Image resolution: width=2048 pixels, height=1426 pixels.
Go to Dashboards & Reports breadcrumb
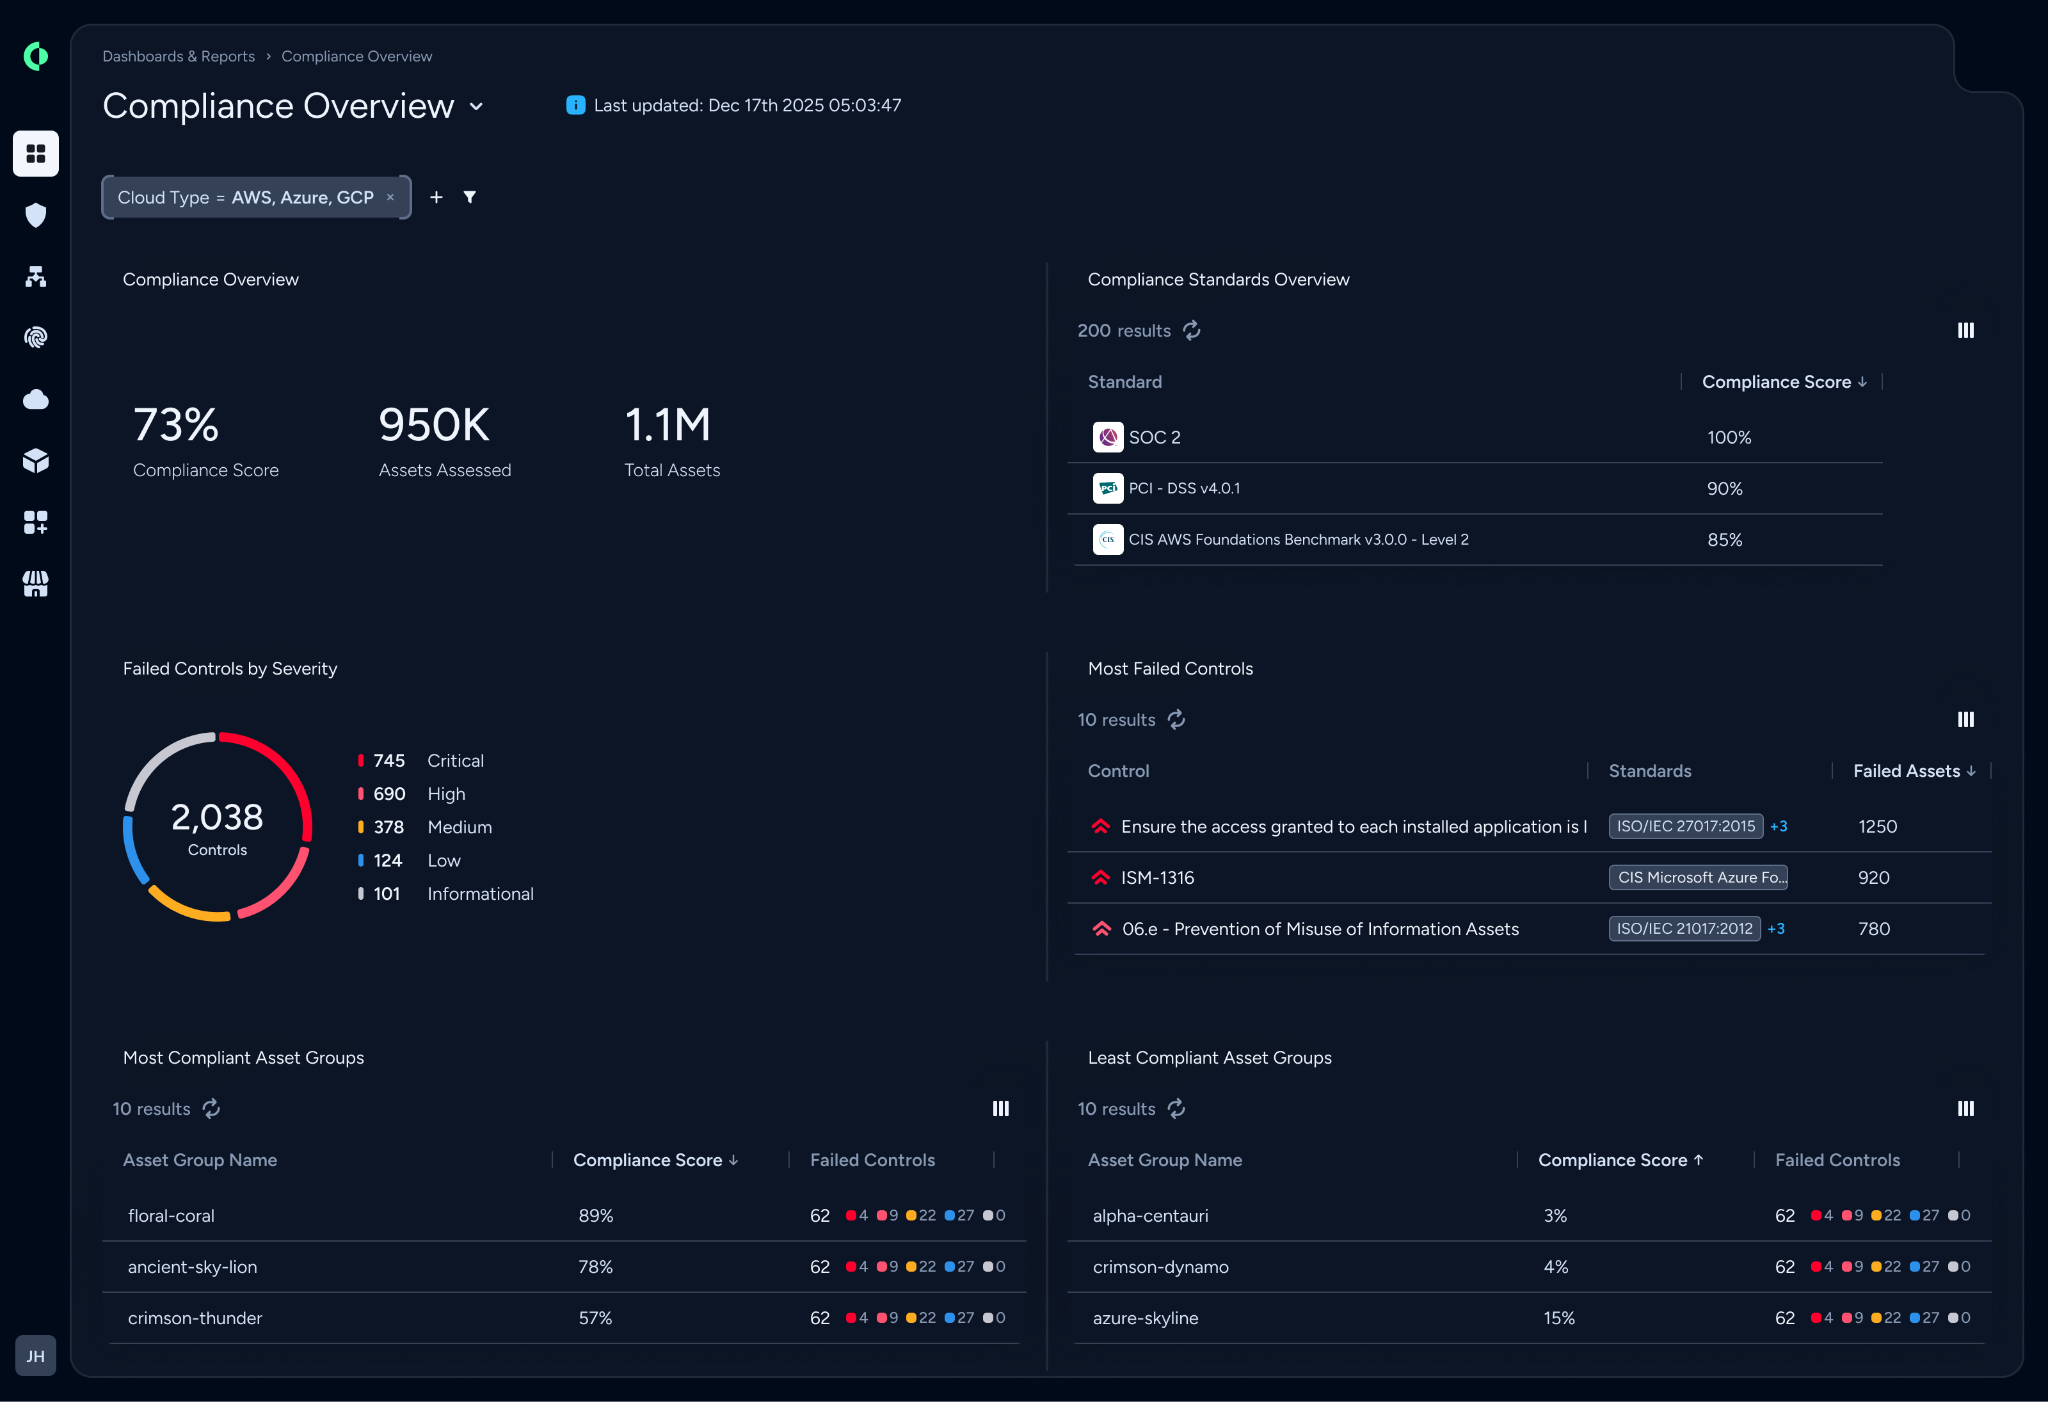tap(178, 56)
